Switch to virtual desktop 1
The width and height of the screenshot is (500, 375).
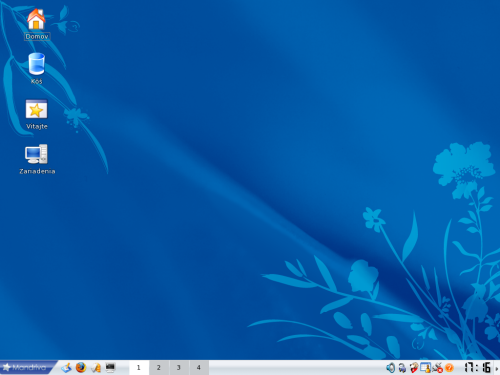coord(139,368)
